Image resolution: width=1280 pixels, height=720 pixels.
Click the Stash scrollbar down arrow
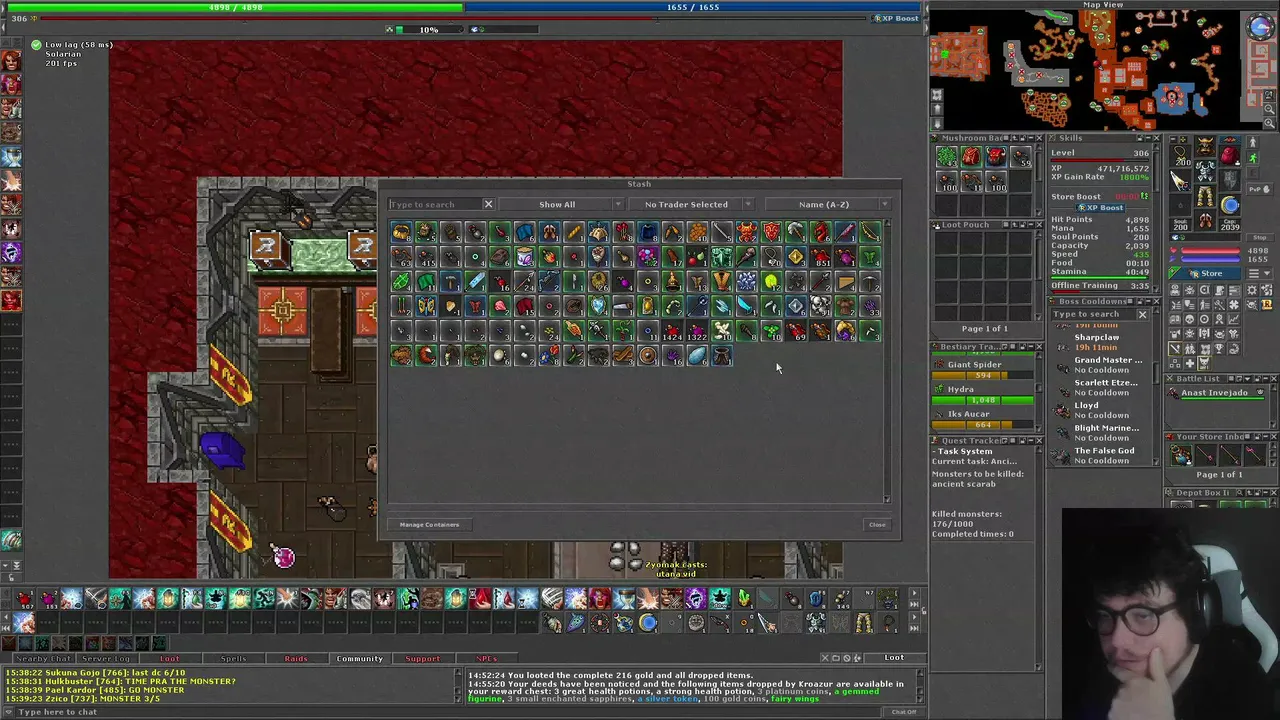click(x=887, y=499)
